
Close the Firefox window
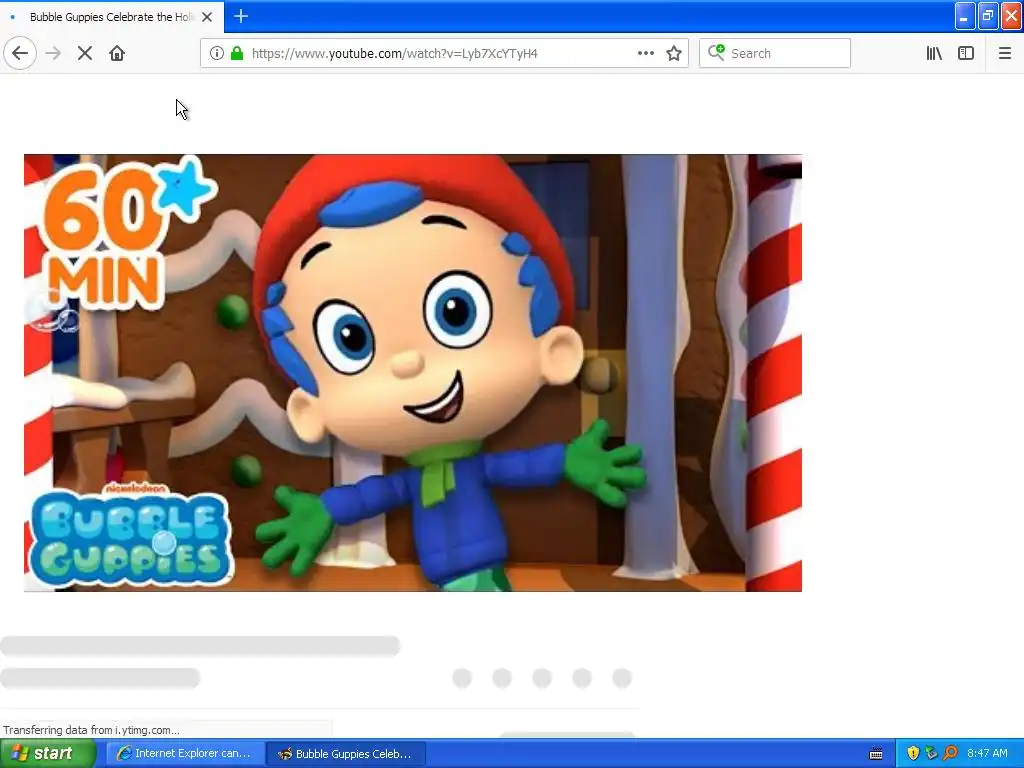pos(1012,16)
